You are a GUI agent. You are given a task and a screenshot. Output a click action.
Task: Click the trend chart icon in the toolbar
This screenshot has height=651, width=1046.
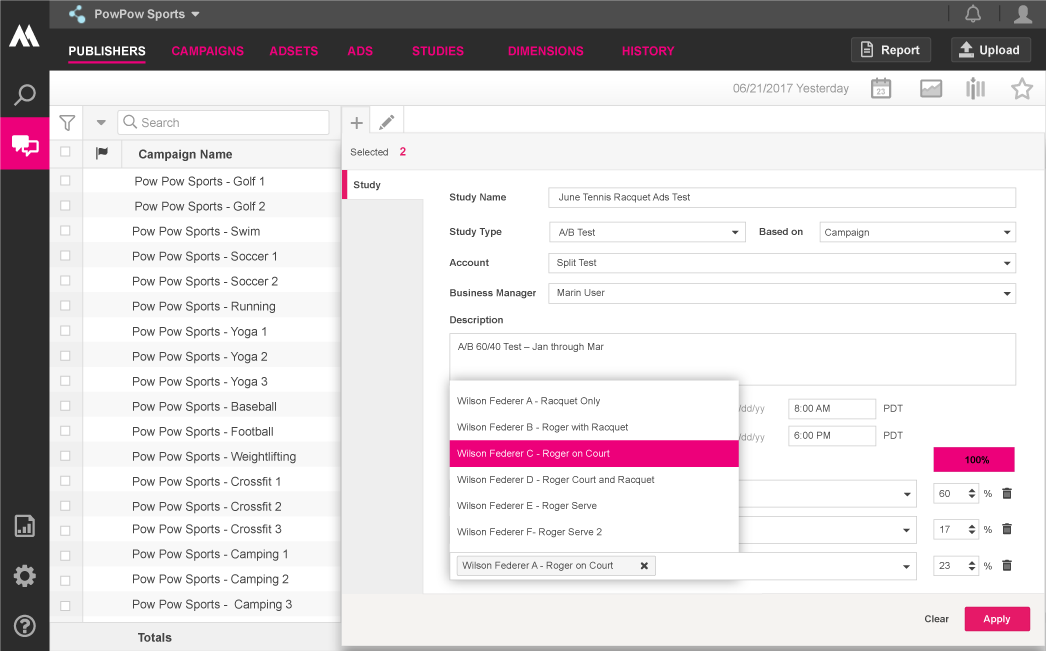(931, 88)
